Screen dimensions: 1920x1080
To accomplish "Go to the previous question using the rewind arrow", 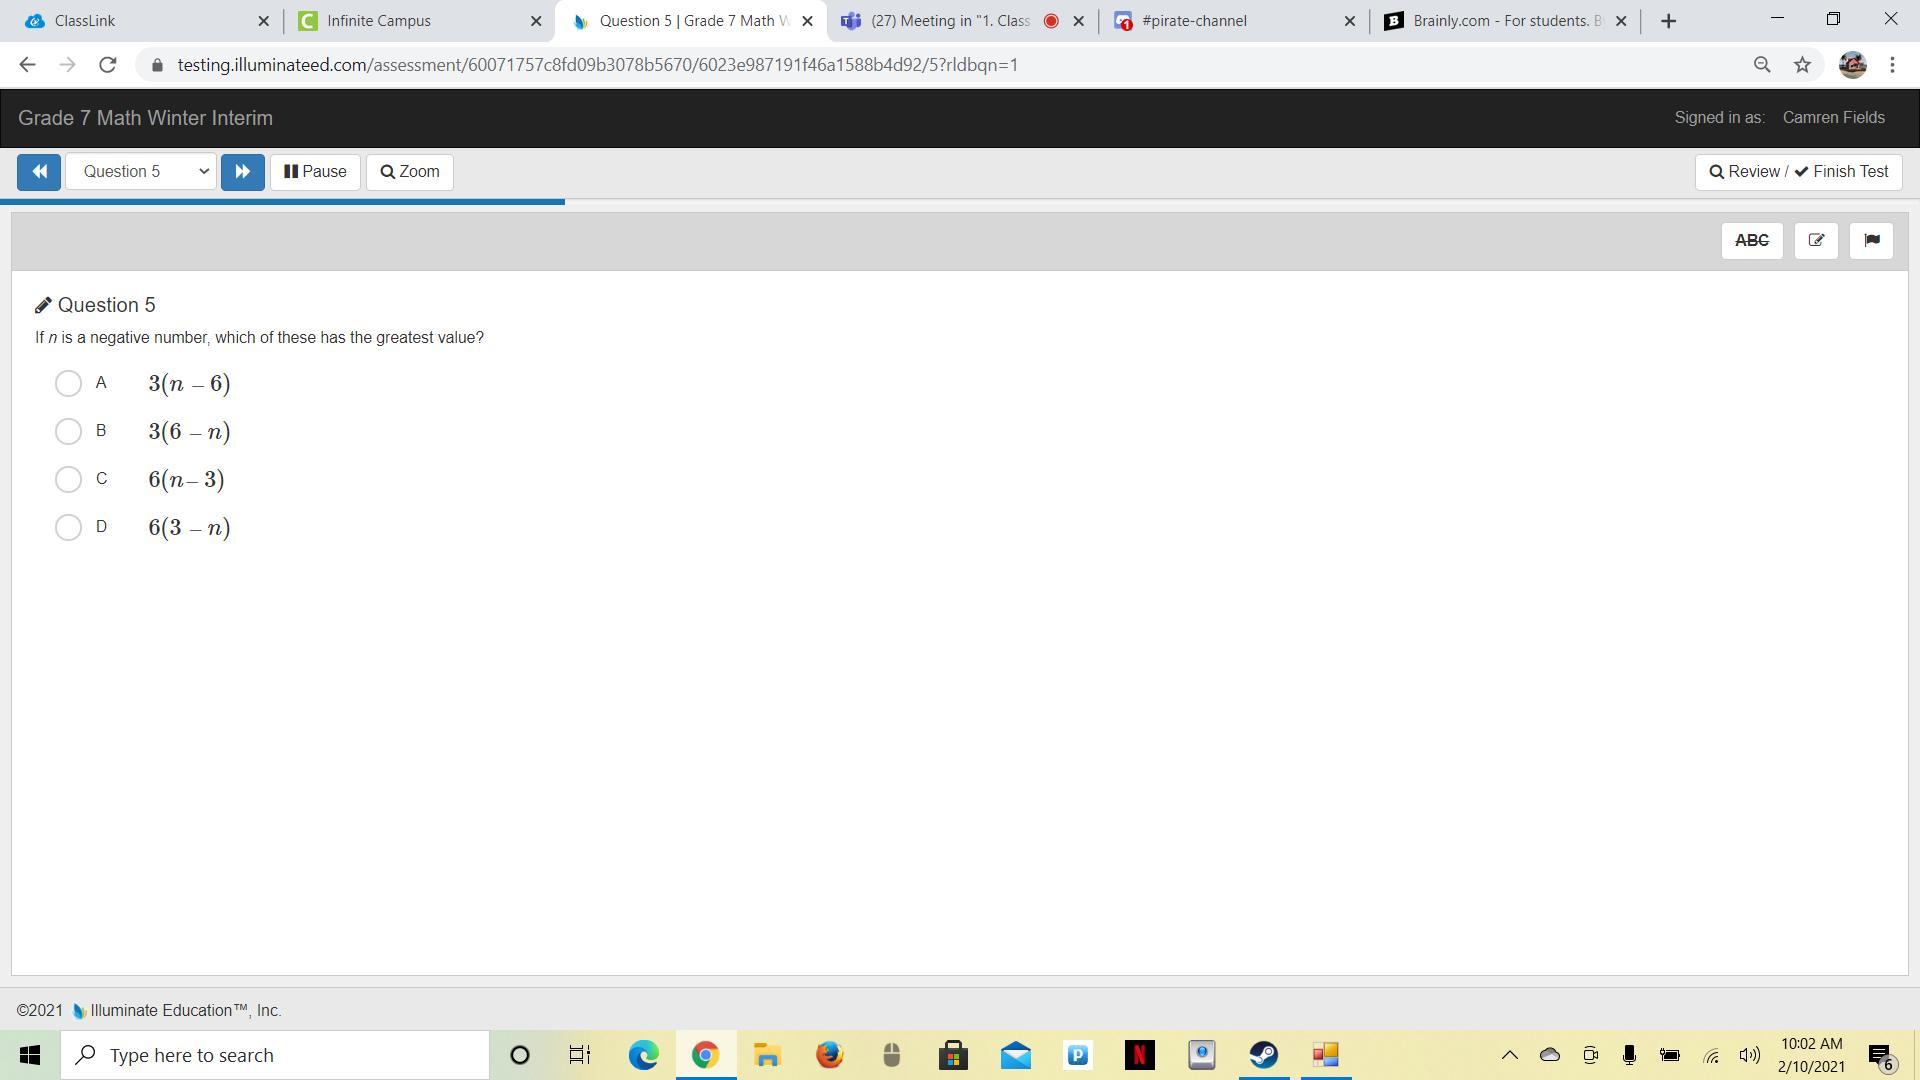I will (x=39, y=172).
